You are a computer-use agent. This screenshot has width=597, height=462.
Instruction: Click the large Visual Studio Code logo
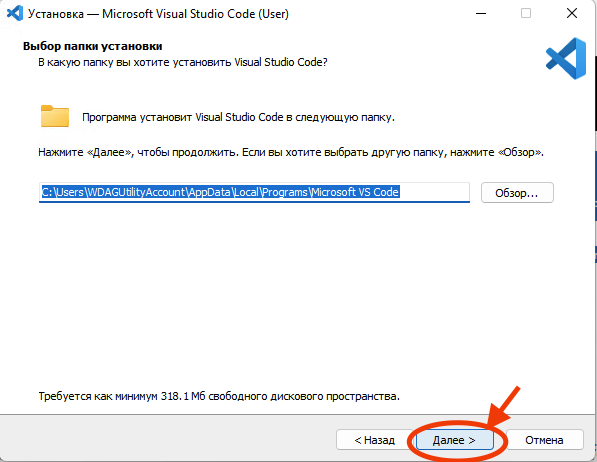coord(566,58)
